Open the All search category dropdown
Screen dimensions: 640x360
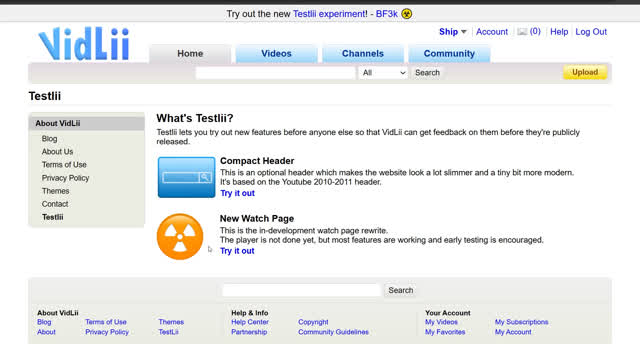click(x=383, y=73)
